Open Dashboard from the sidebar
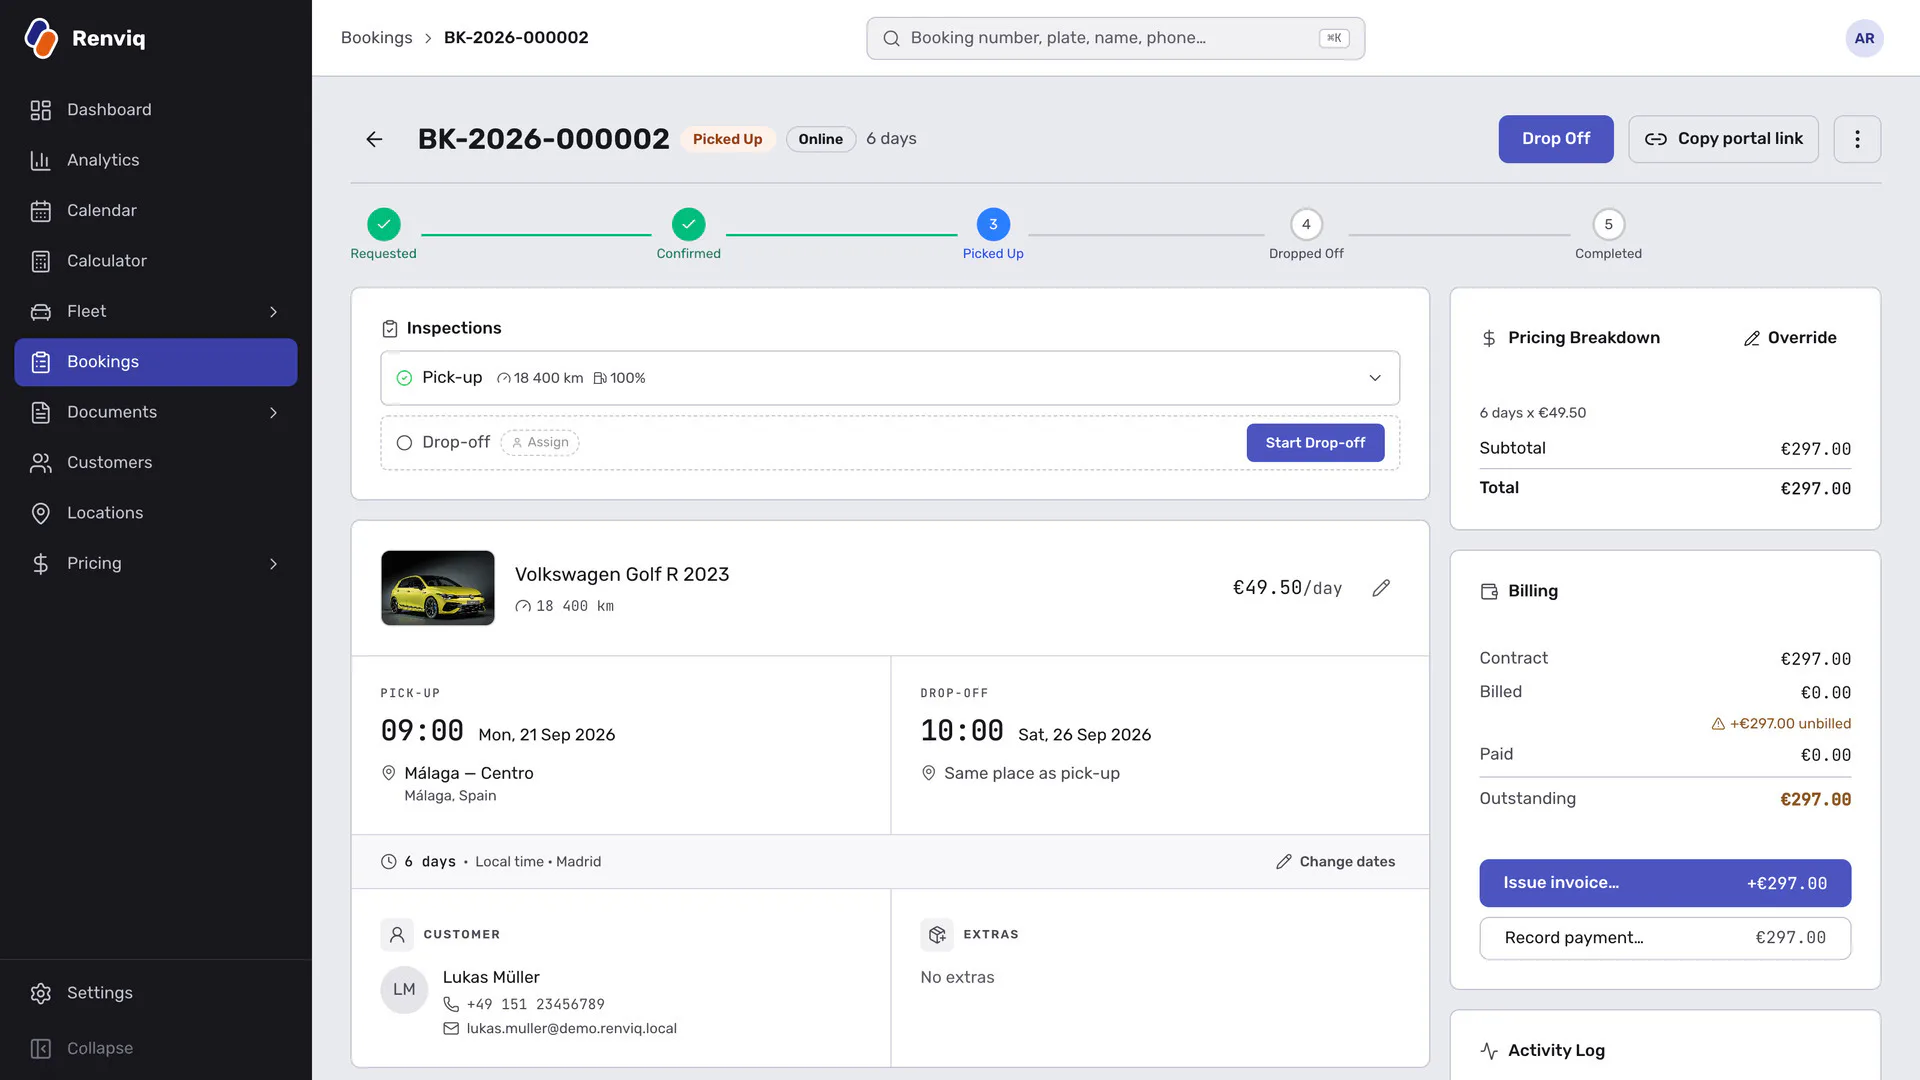Screen dimensions: 1920x1080 click(x=155, y=110)
